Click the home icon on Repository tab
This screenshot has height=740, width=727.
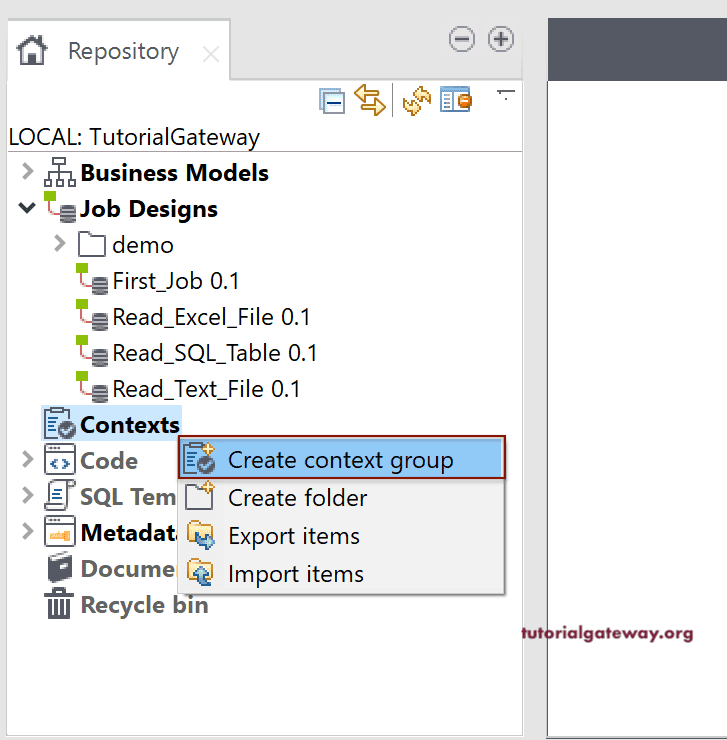point(32,50)
